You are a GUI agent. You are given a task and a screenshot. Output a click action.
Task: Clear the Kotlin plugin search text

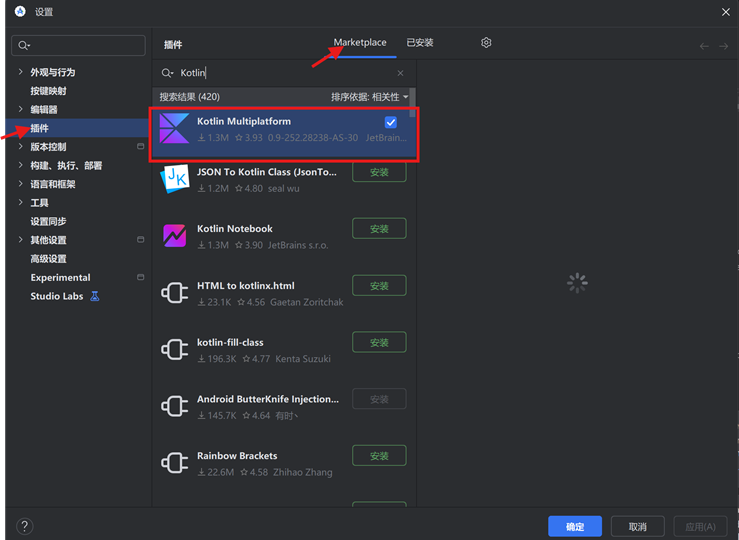pyautogui.click(x=400, y=73)
